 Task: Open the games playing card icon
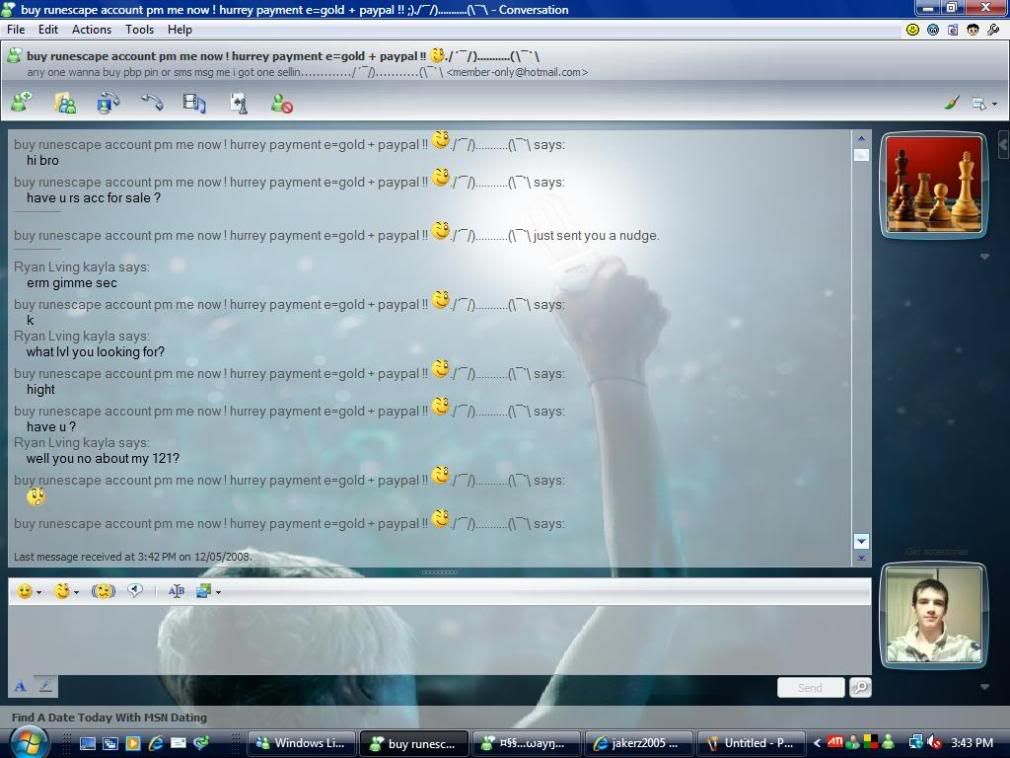[x=239, y=103]
